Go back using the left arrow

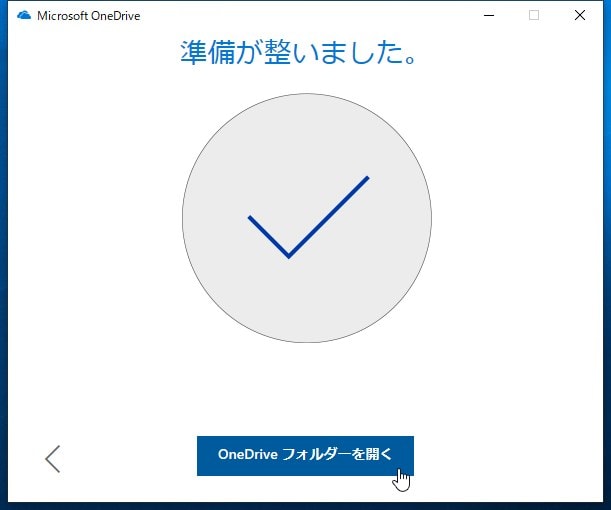point(53,459)
